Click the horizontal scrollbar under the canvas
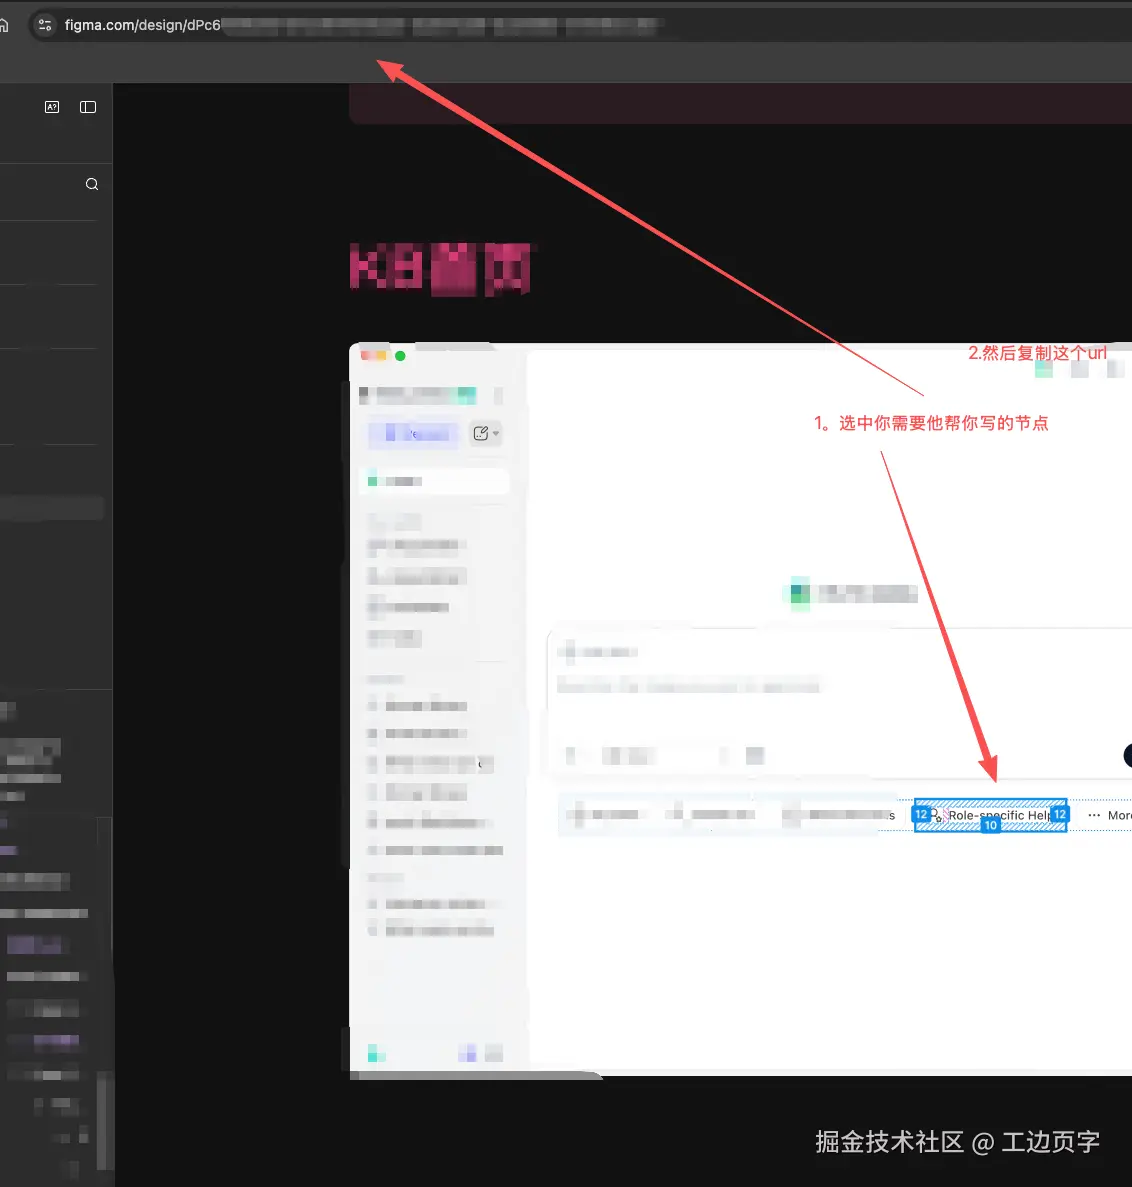This screenshot has width=1132, height=1187. pyautogui.click(x=476, y=1075)
